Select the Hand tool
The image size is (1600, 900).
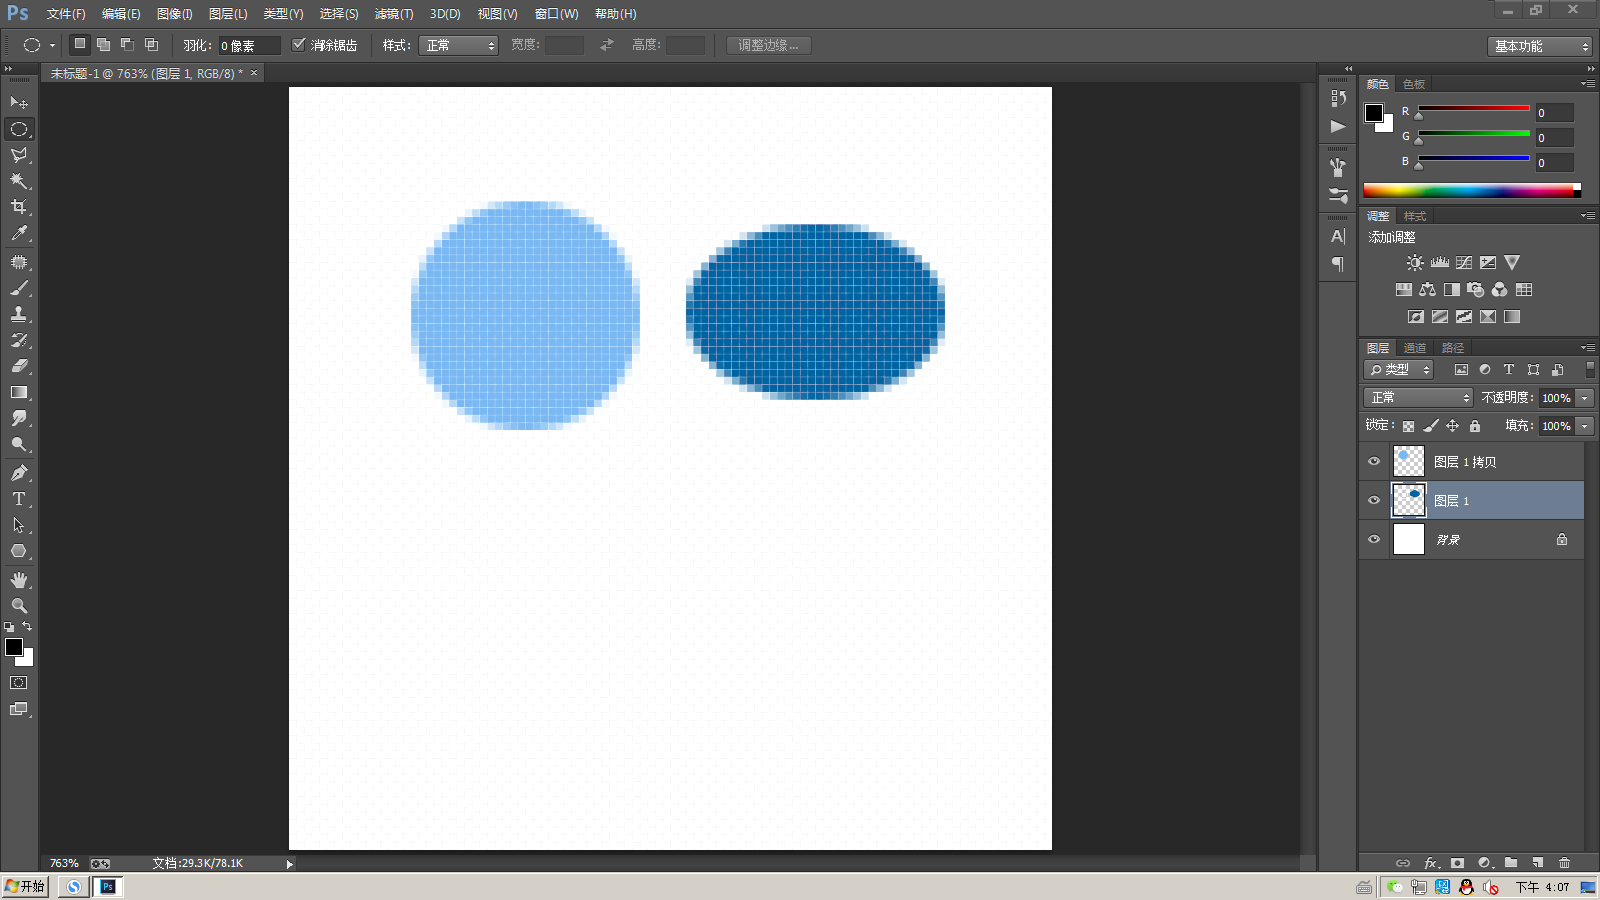[19, 580]
